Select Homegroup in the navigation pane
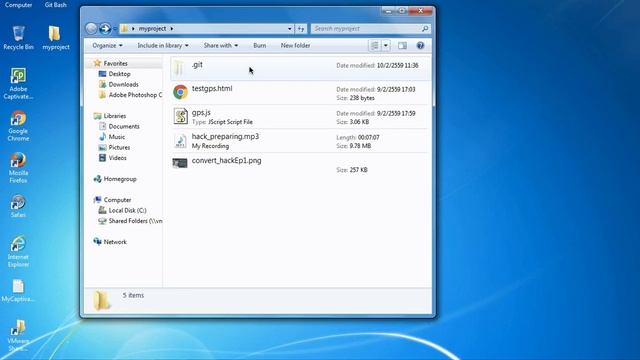This screenshot has width=640, height=360. coord(120,179)
